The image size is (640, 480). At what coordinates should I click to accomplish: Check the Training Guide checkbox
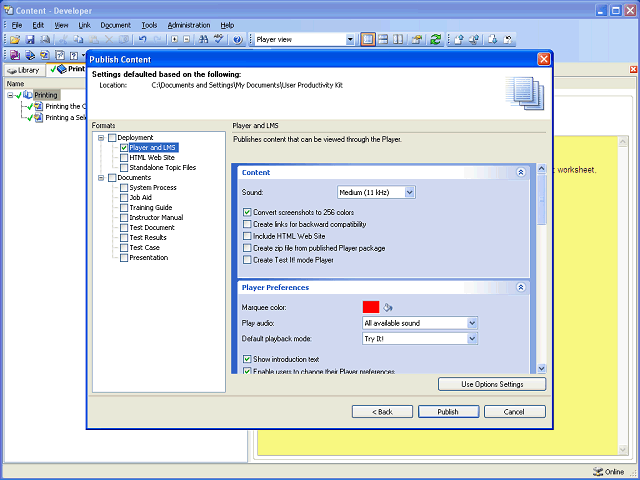coord(124,207)
